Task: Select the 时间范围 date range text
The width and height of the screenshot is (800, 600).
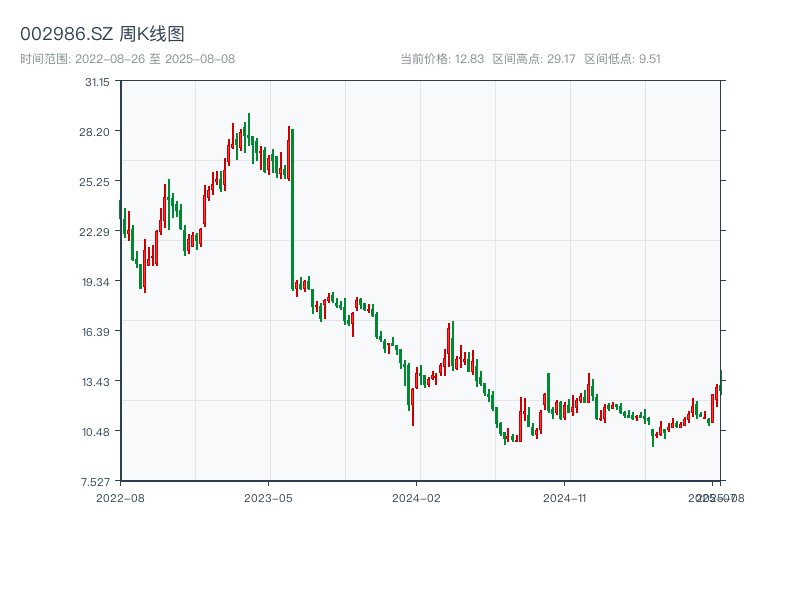Action: pos(127,59)
